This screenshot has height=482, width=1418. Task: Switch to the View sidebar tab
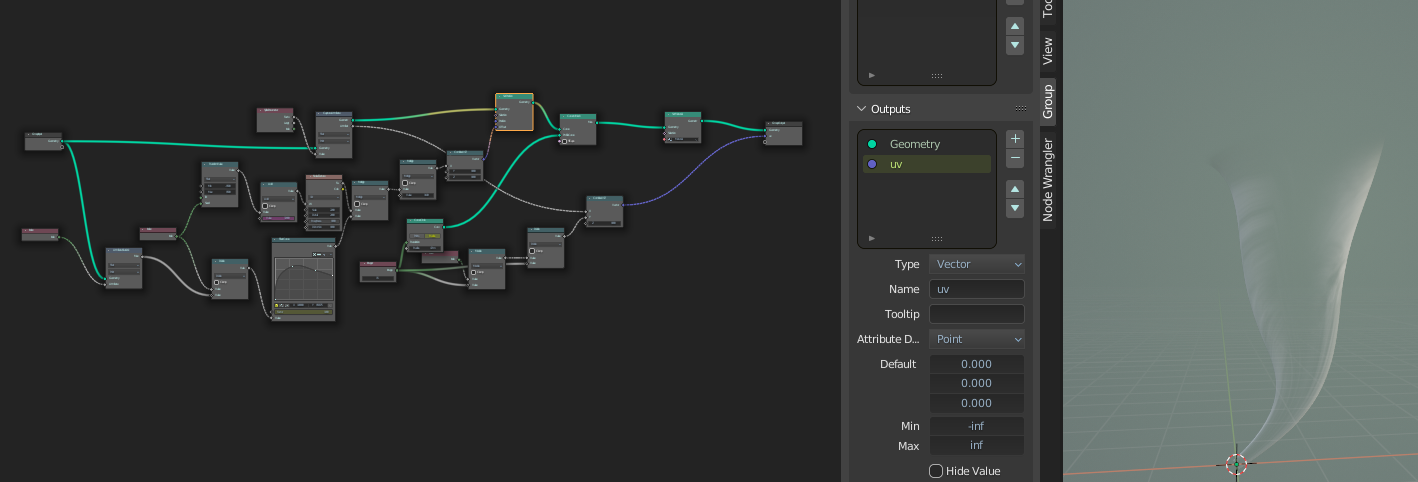click(1048, 51)
